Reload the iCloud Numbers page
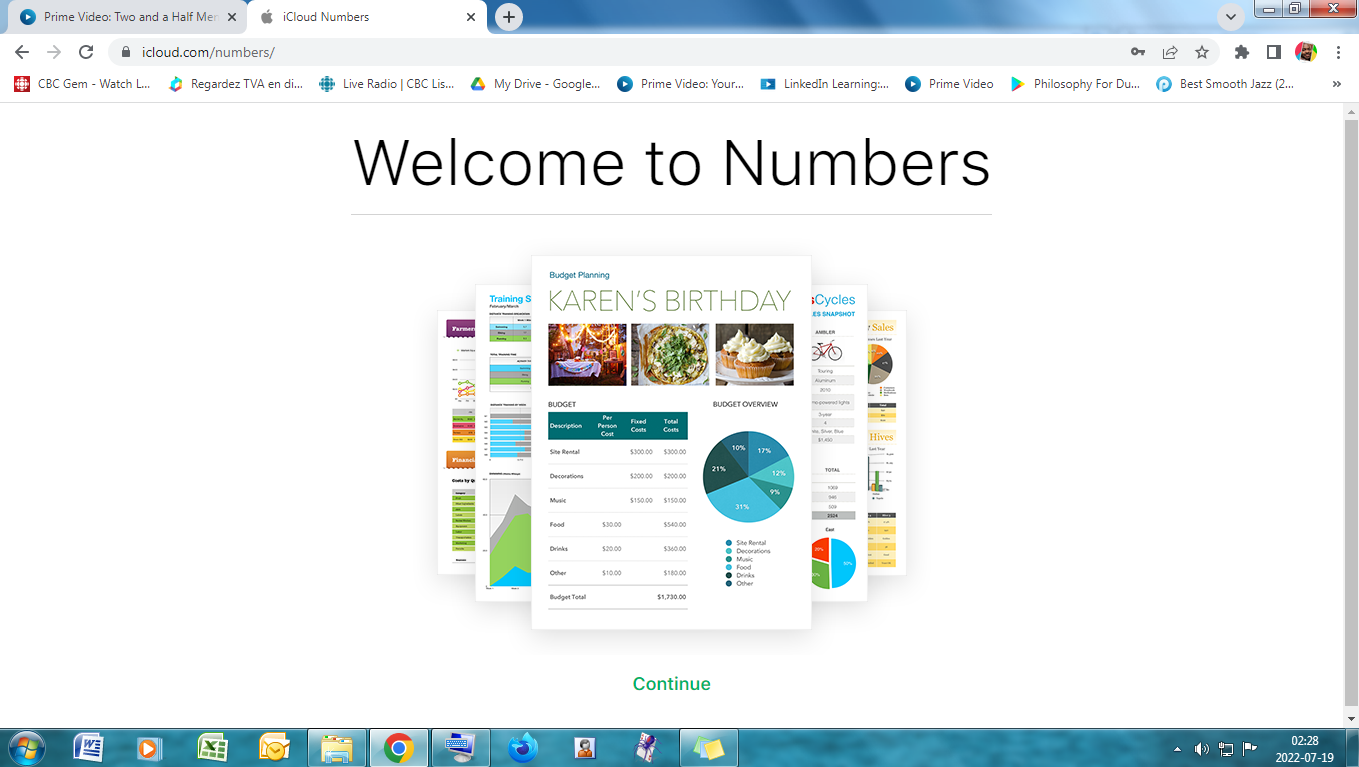The width and height of the screenshot is (1359, 767). tap(86, 52)
